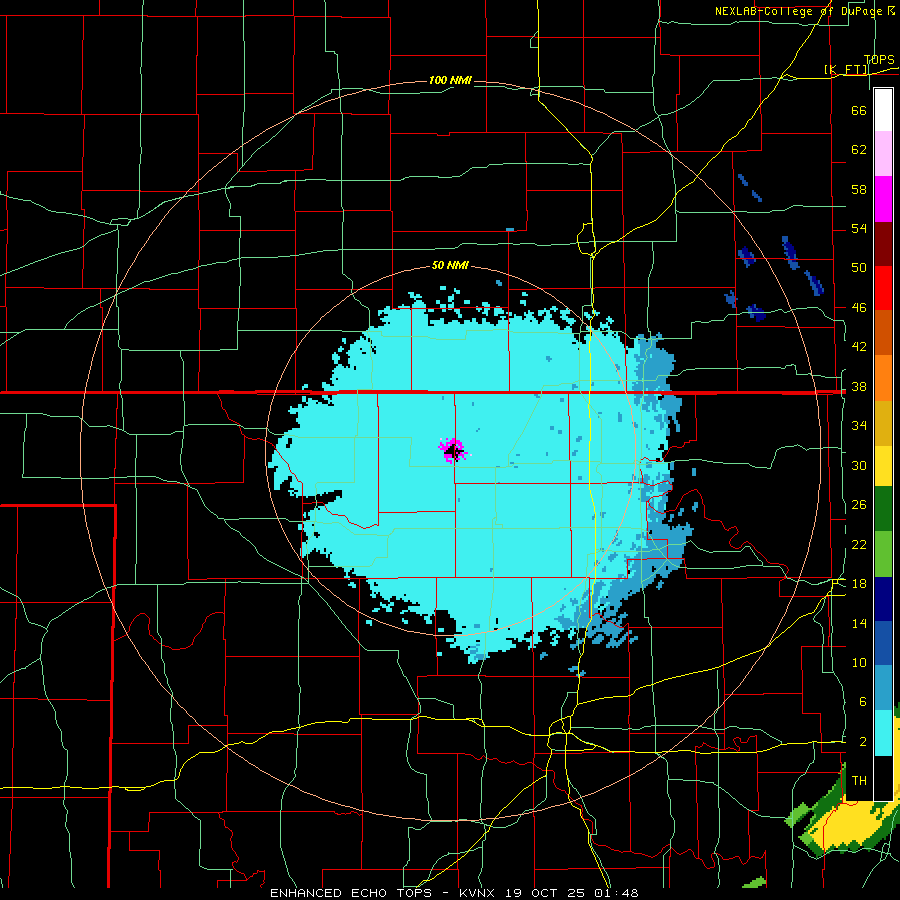
Task: Click the legend value 62
Action: [x=859, y=150]
